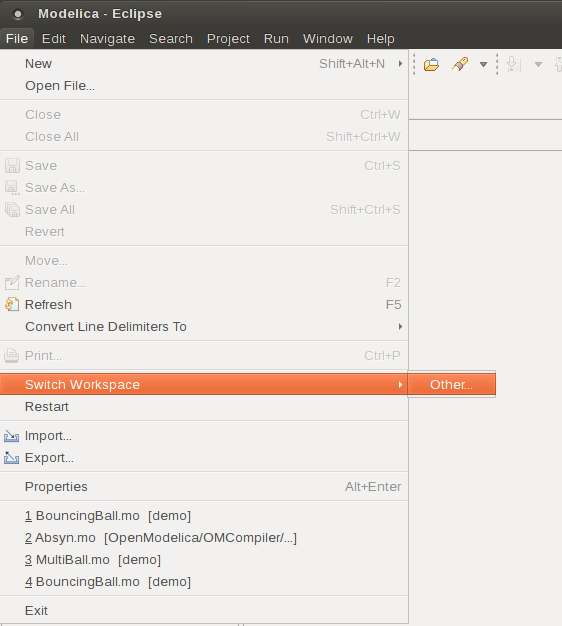The image size is (562, 626).
Task: Select Restart from File menu
Action: (204, 406)
